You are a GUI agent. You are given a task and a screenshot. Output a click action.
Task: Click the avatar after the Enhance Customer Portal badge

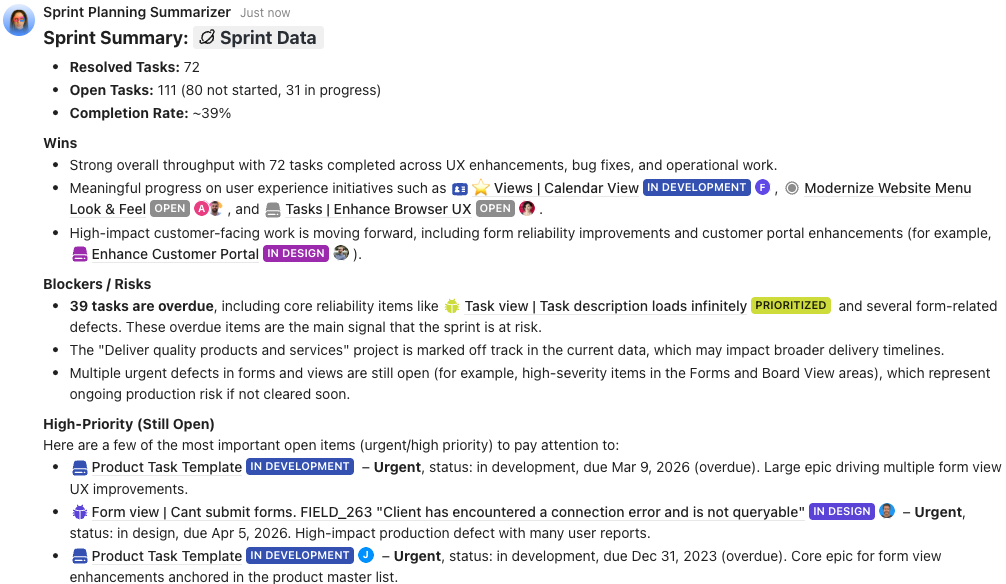339,253
